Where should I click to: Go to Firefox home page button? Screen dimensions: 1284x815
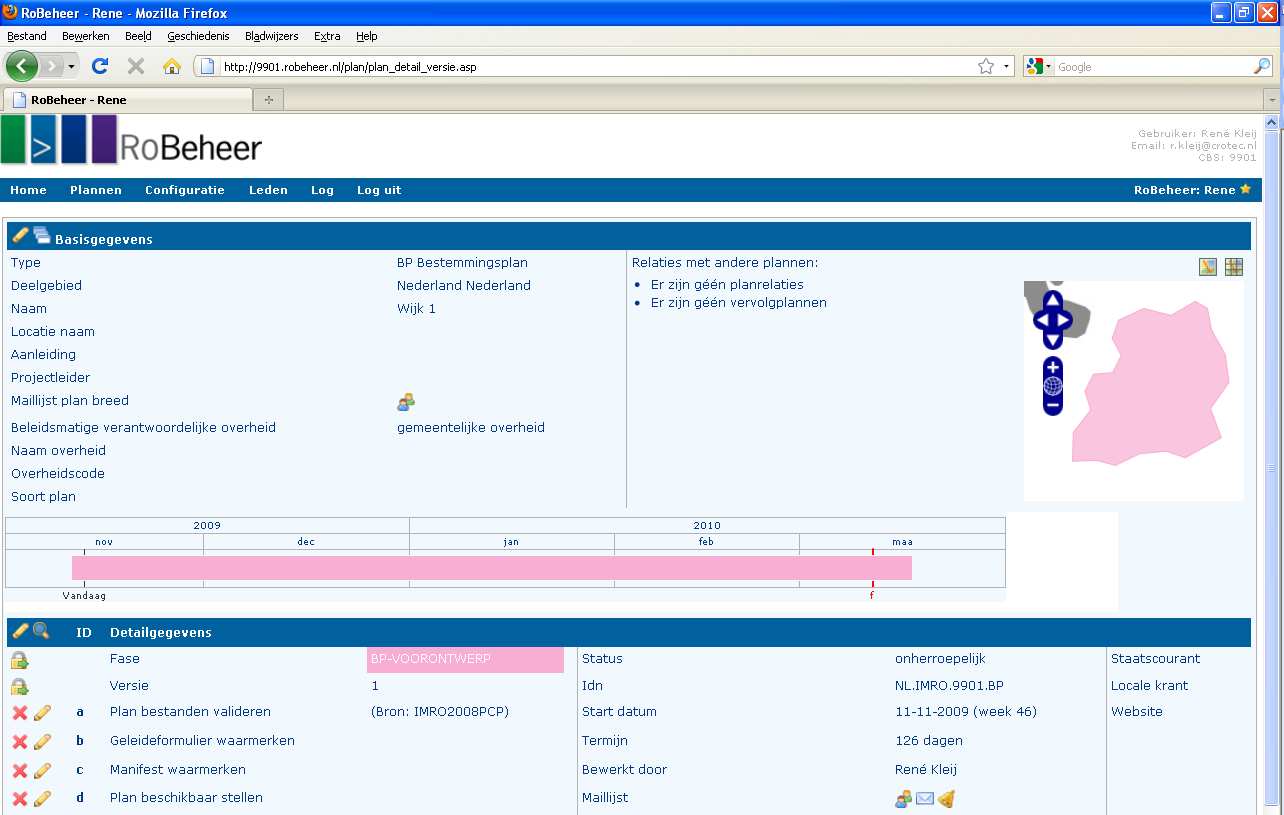pyautogui.click(x=172, y=66)
